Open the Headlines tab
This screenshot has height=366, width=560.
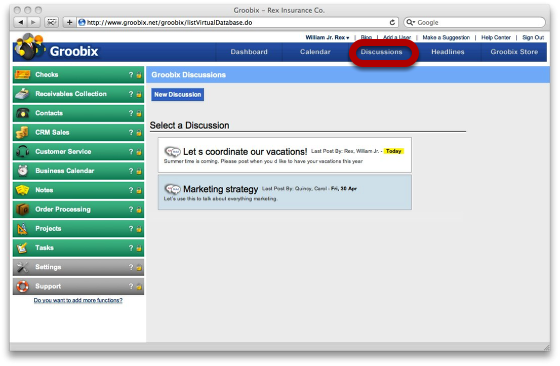pos(448,52)
